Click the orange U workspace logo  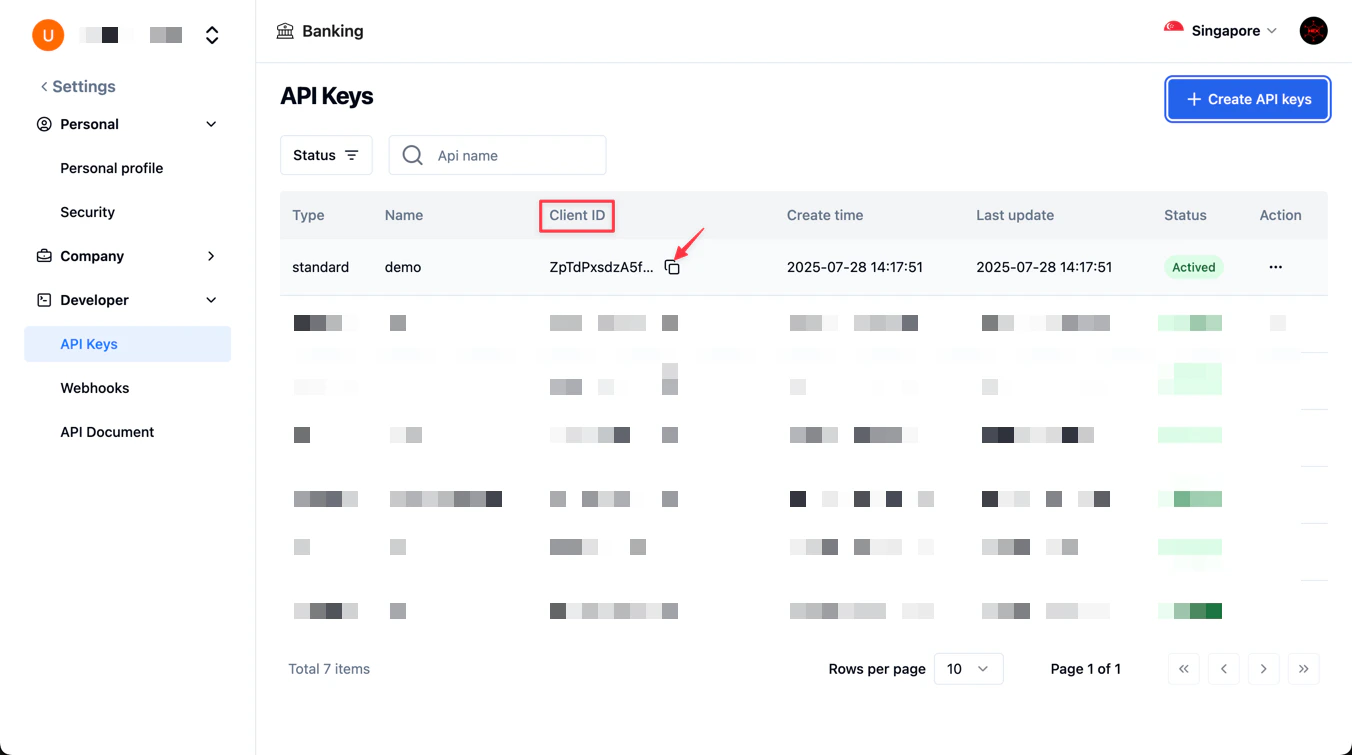pos(47,34)
